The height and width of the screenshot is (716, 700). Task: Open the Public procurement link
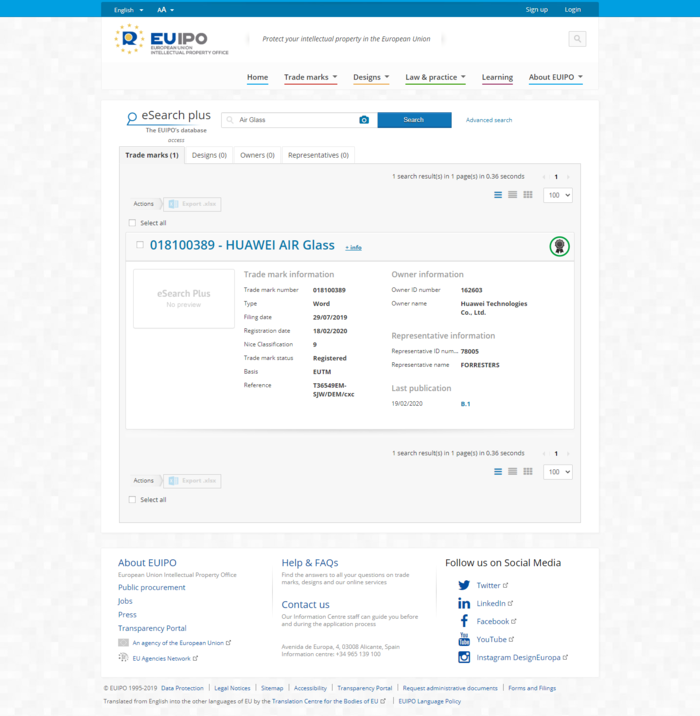(x=152, y=587)
